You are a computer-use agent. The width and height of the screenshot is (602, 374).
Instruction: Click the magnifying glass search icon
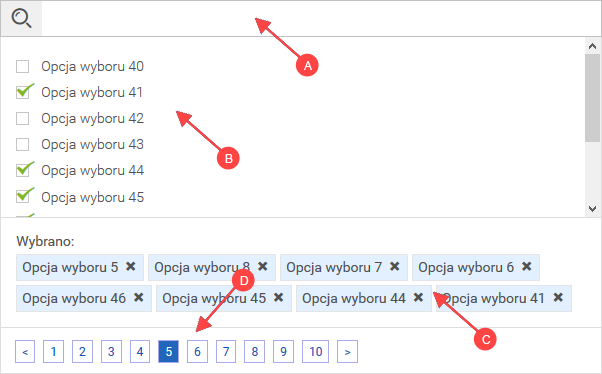tap(21, 18)
